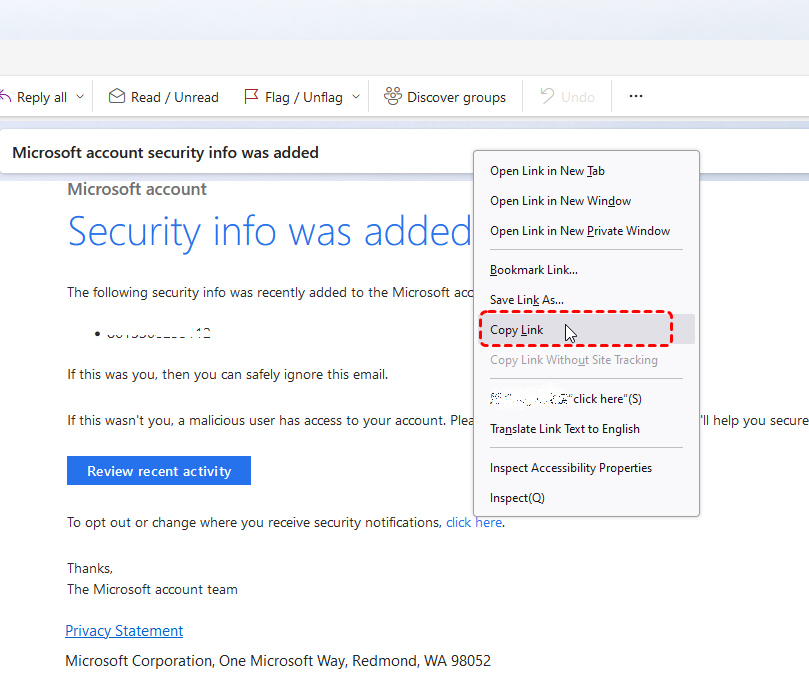The image size is (809, 679).
Task: Open Inspect Accessibility Properties
Action: 570,468
